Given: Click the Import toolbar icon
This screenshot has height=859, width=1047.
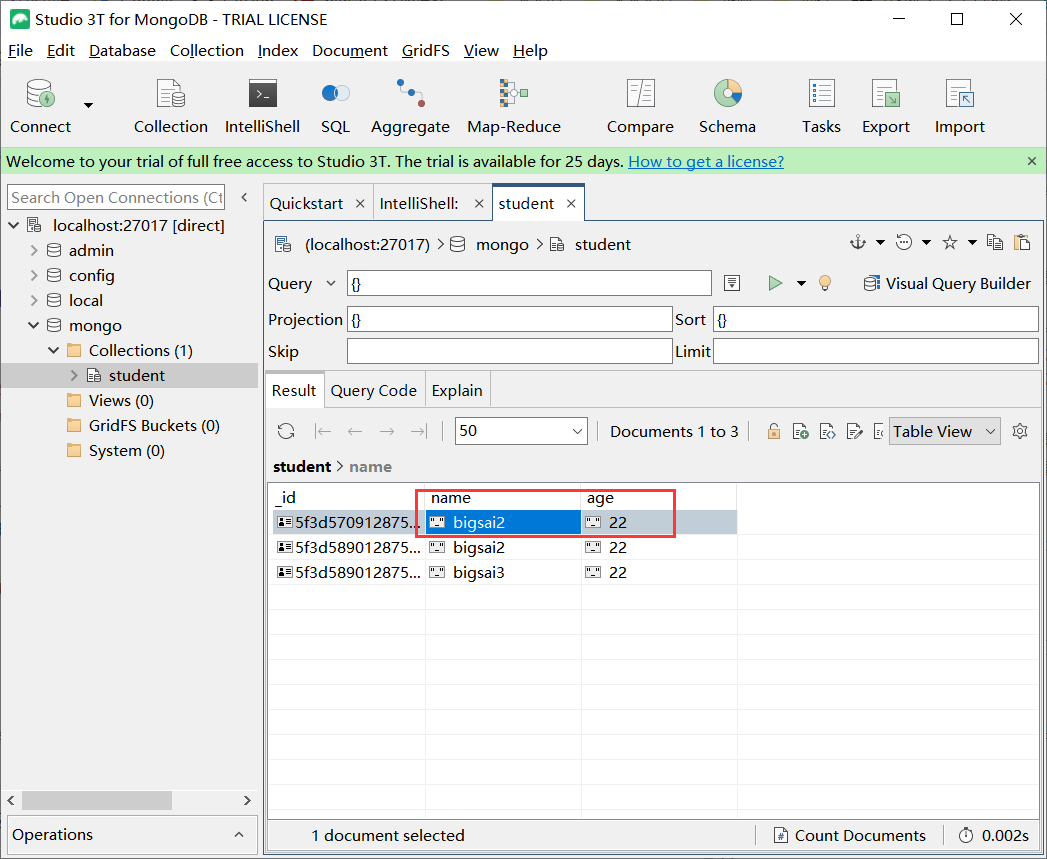Looking at the screenshot, I should (960, 94).
